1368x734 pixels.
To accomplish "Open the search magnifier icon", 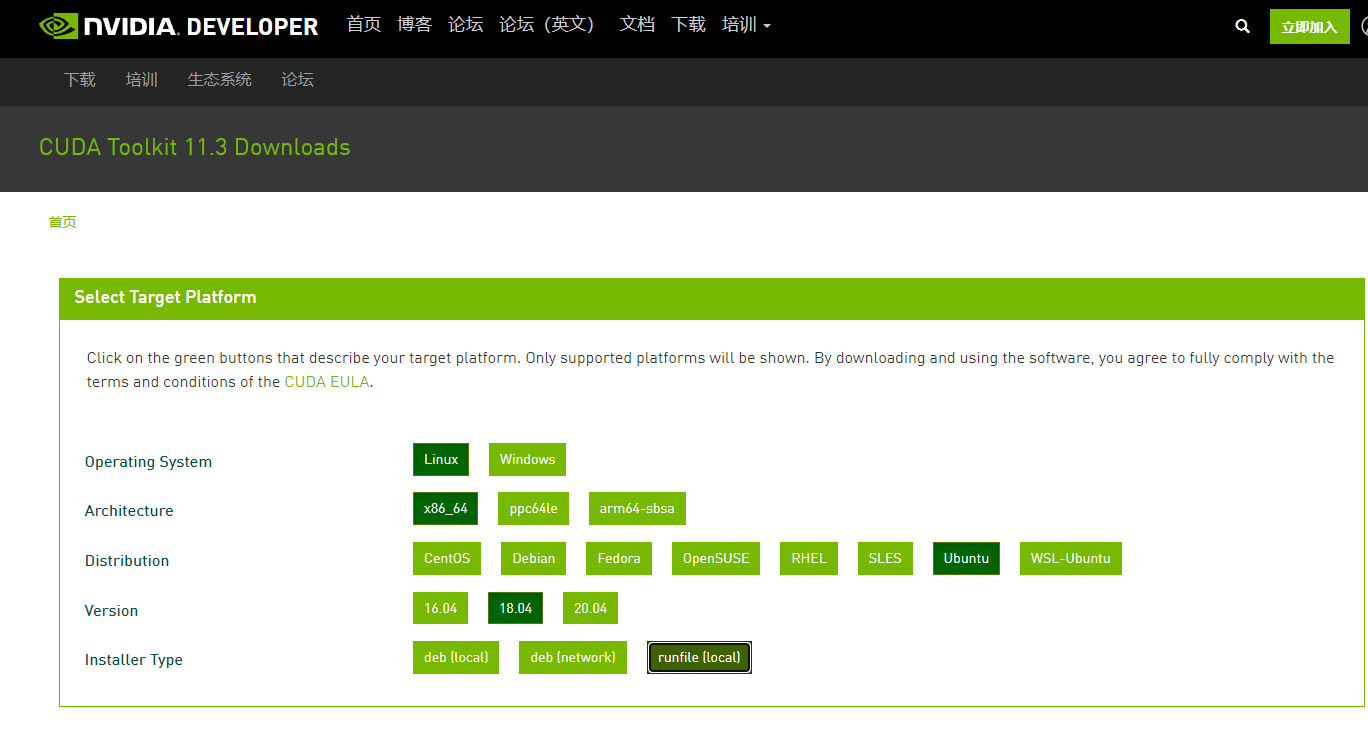I will (x=1242, y=27).
